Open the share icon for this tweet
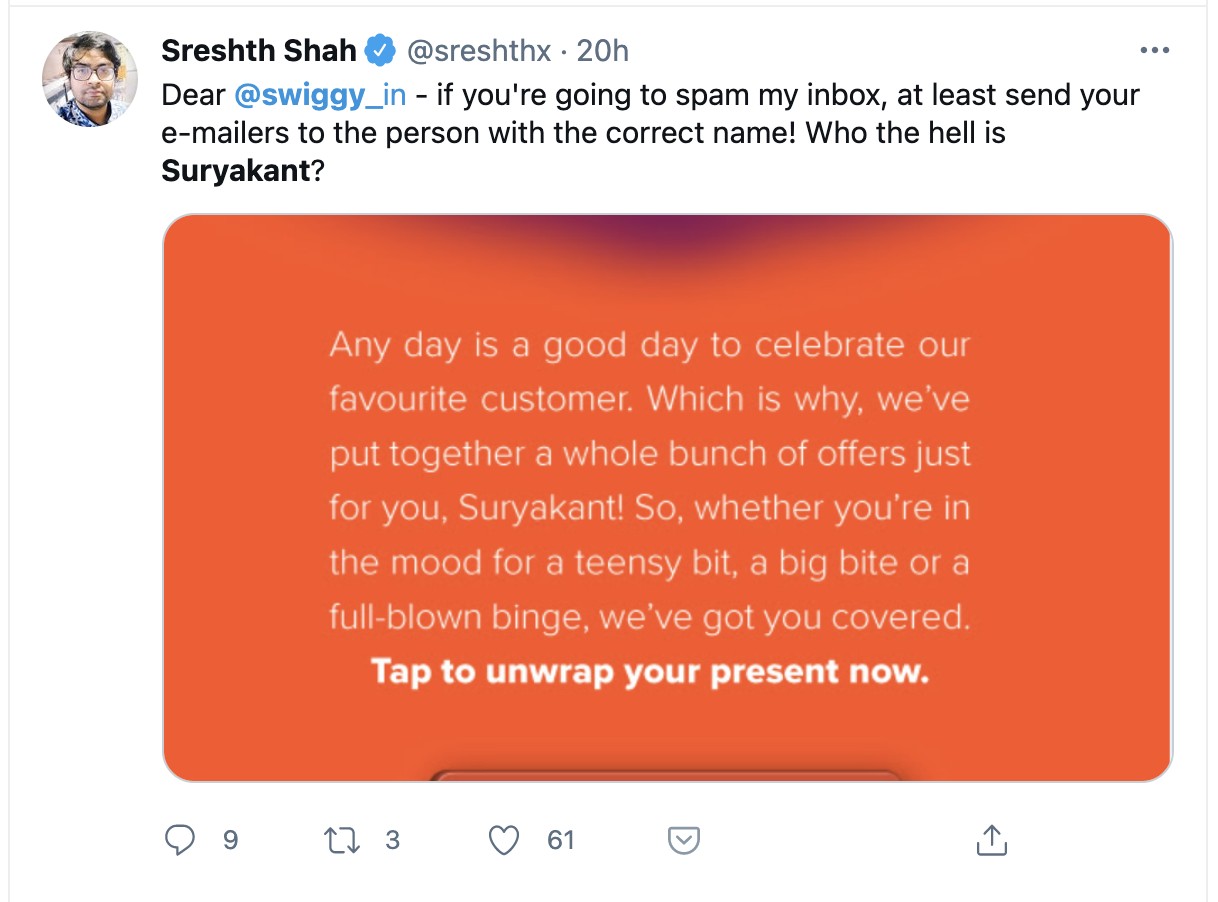The width and height of the screenshot is (1218, 902). (991, 840)
